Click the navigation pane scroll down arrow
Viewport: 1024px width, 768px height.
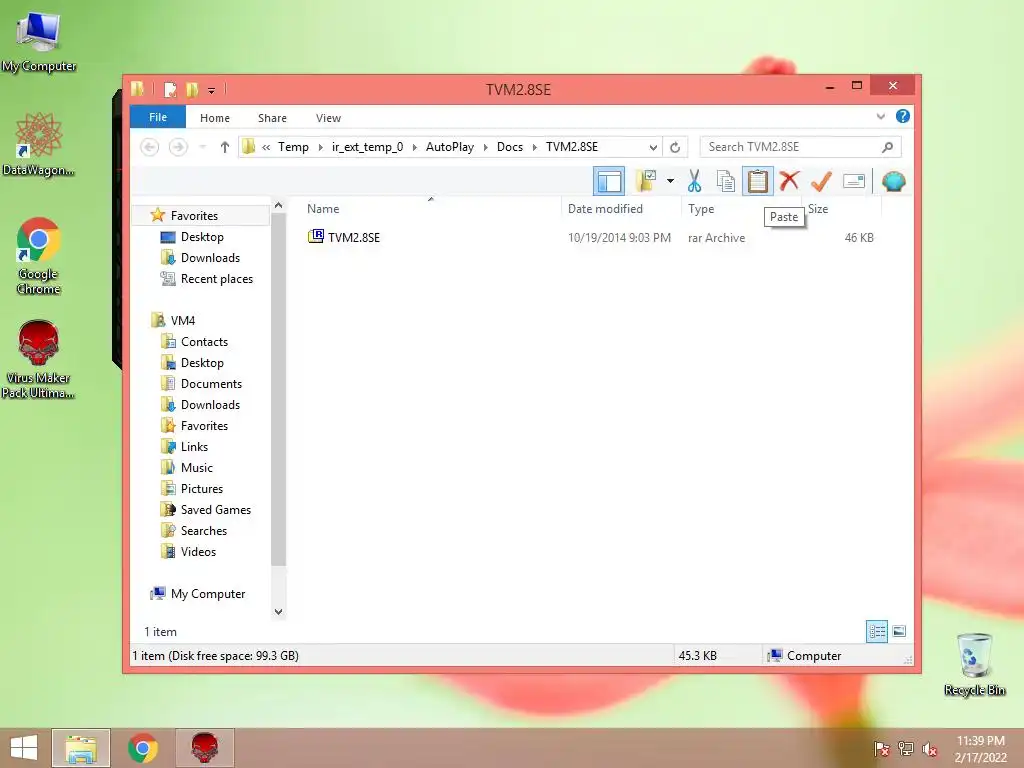click(279, 612)
